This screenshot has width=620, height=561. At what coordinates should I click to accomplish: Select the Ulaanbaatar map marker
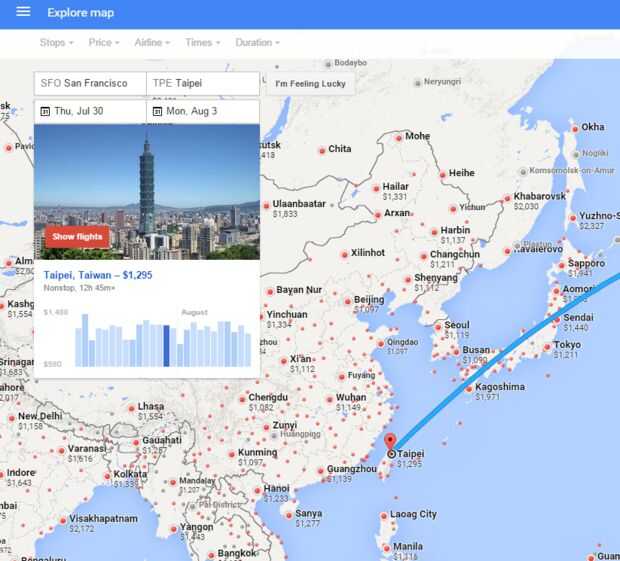(266, 206)
